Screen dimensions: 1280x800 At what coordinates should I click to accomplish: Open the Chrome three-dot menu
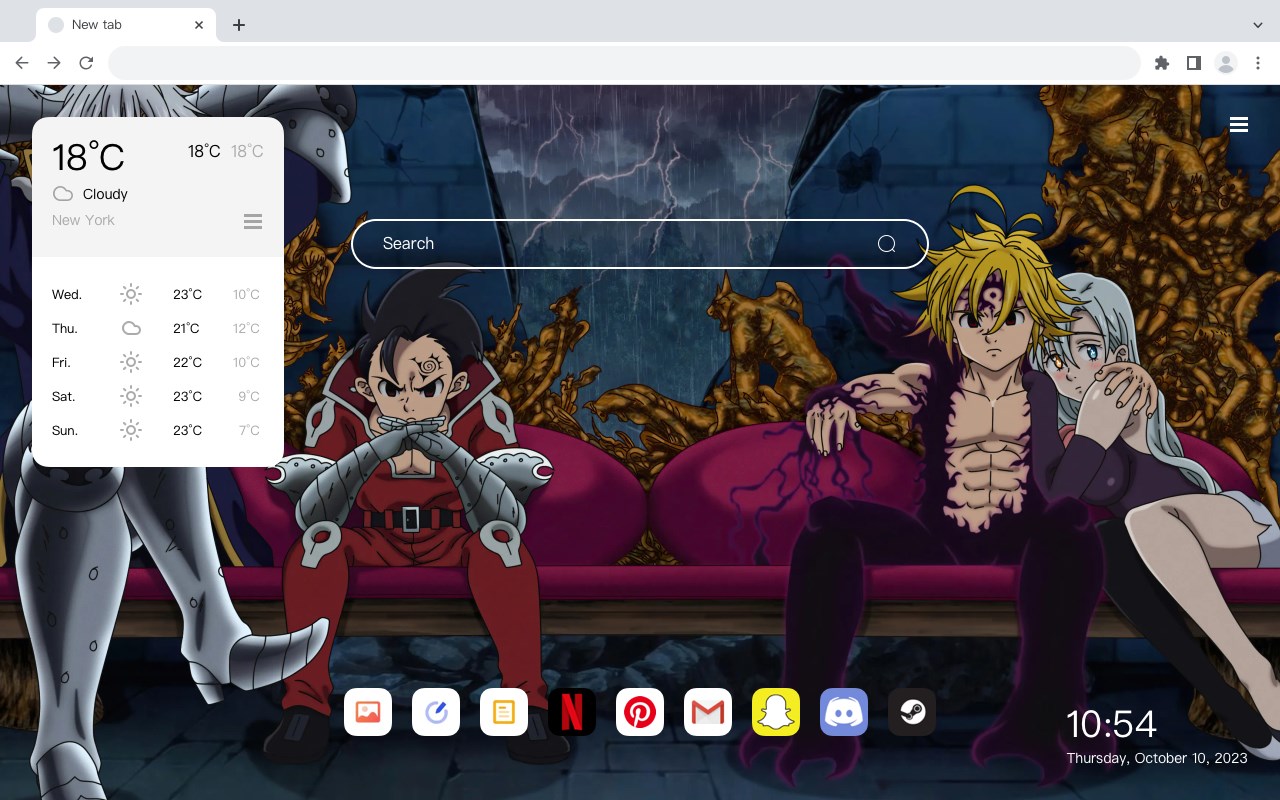pyautogui.click(x=1258, y=63)
